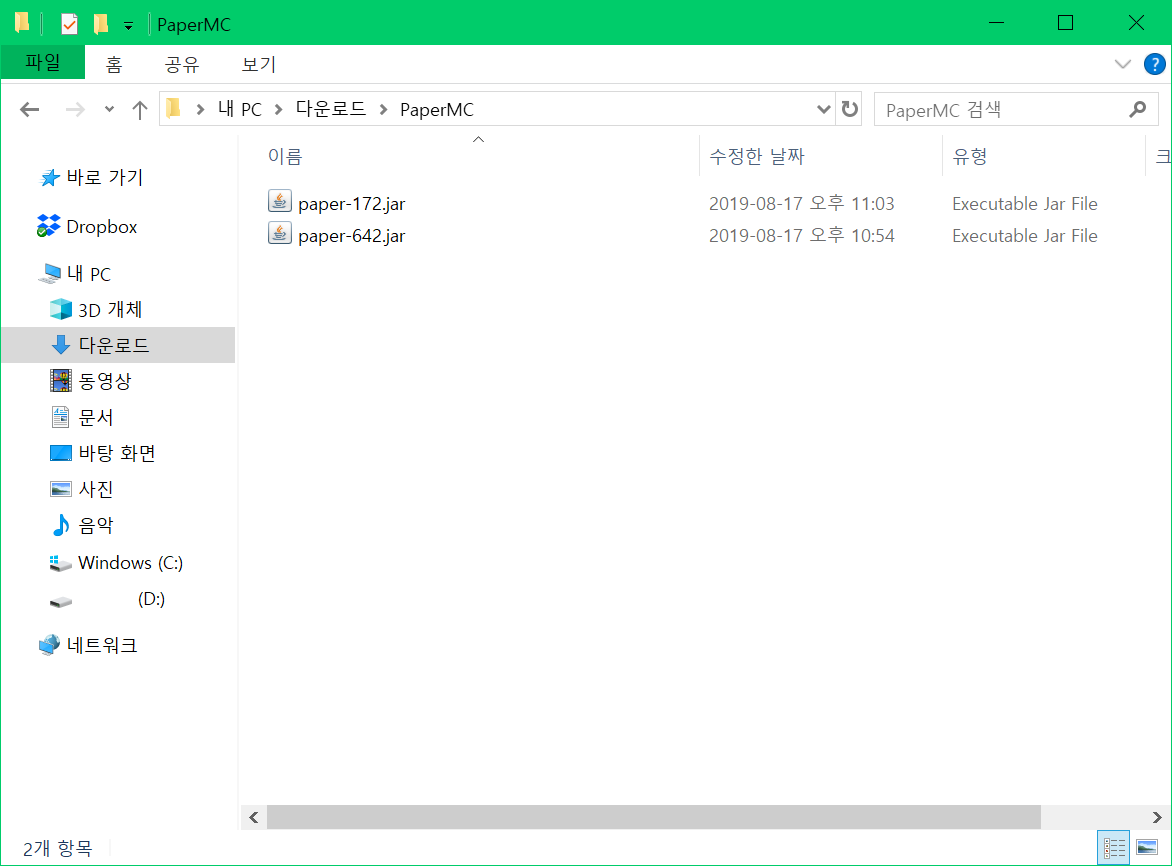Refresh the PaperMC folder
Screen dimensions: 1172x866
pos(849,109)
